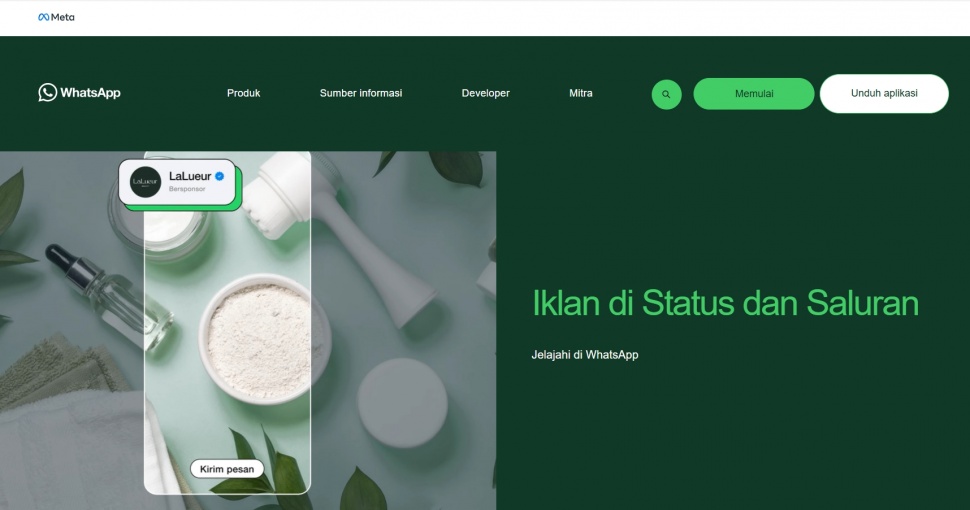Image resolution: width=970 pixels, height=510 pixels.
Task: Click the Bersponsor label under LaLueur
Action: [187, 189]
